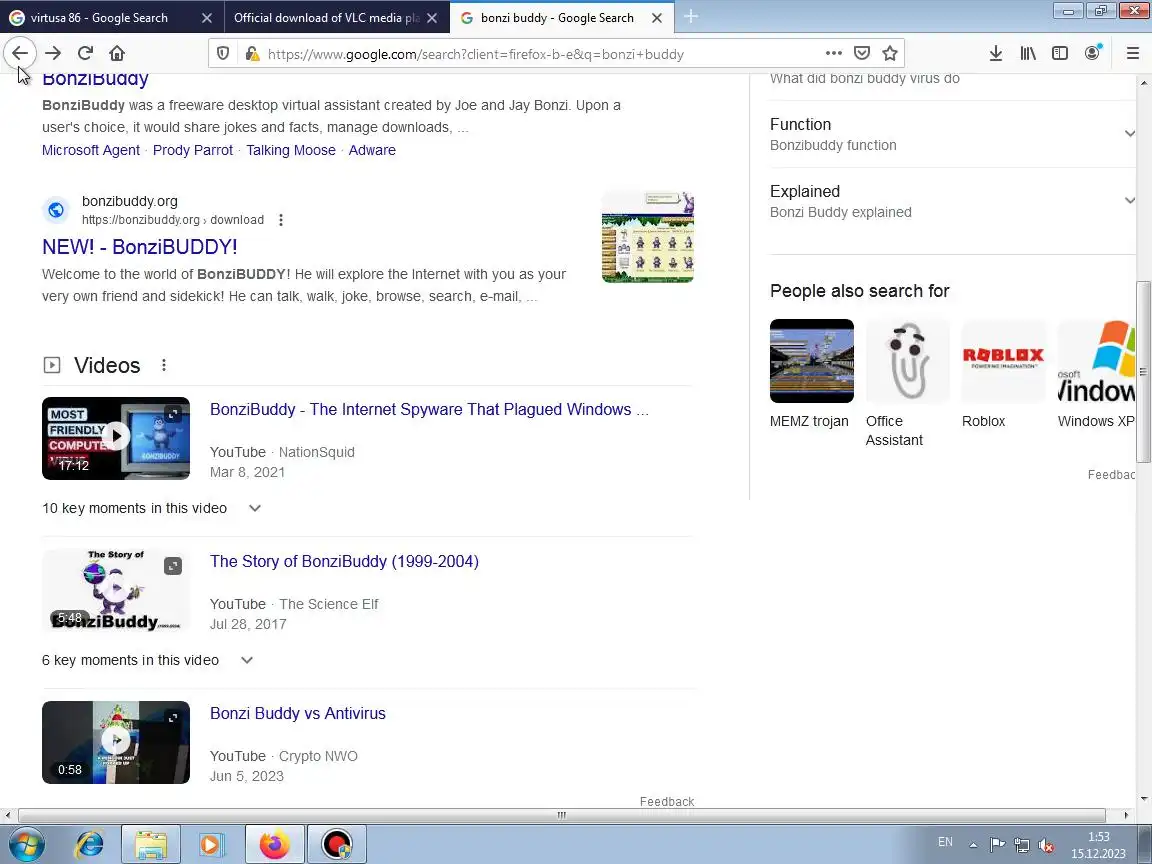Viewport: 1152px width, 864px height.
Task: Click bonzibuddy.org globe favicon
Action: pyautogui.click(x=56, y=210)
